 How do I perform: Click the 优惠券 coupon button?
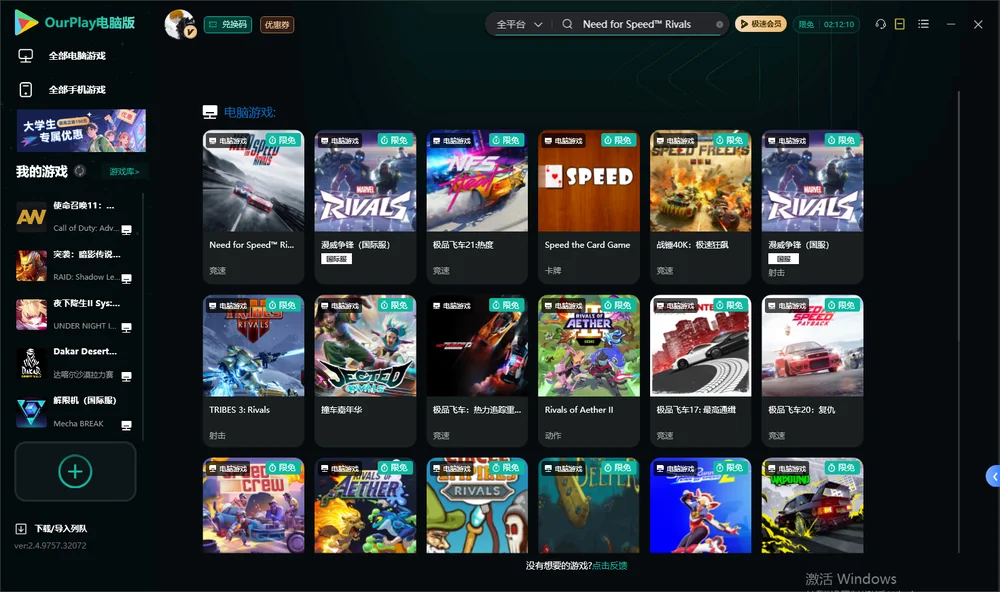[277, 24]
